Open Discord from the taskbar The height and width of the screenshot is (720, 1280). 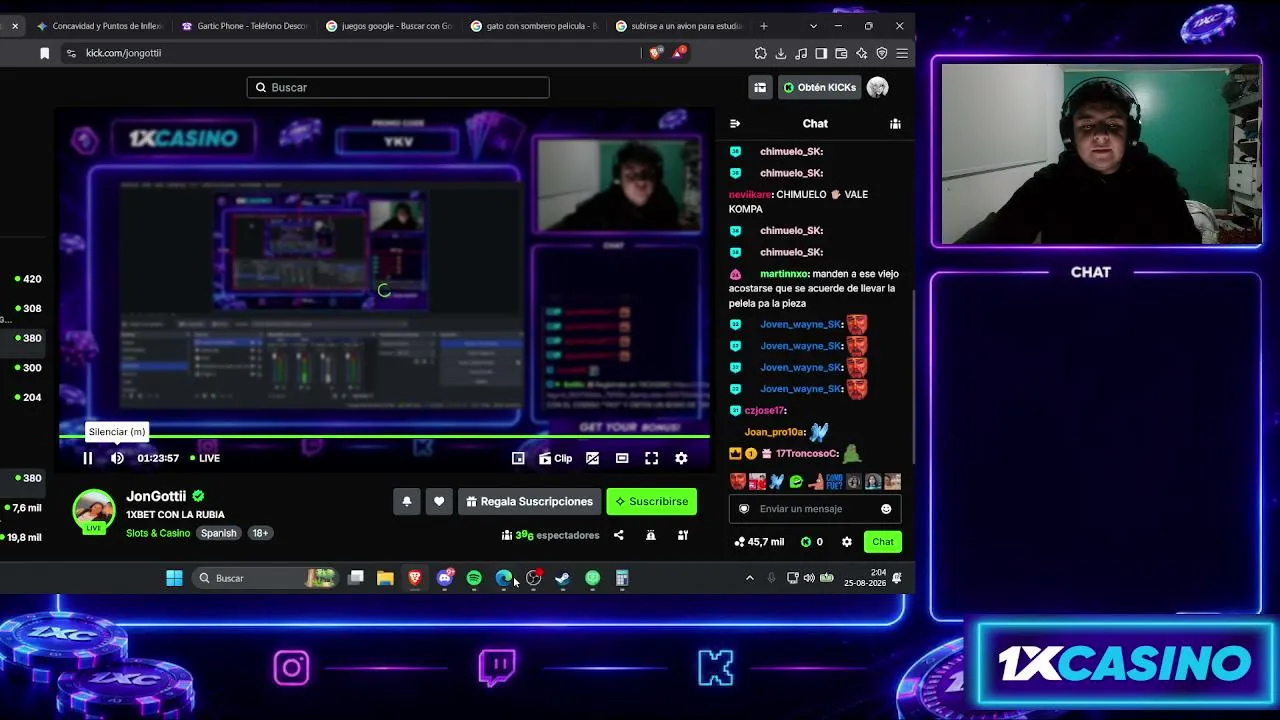pyautogui.click(x=445, y=578)
